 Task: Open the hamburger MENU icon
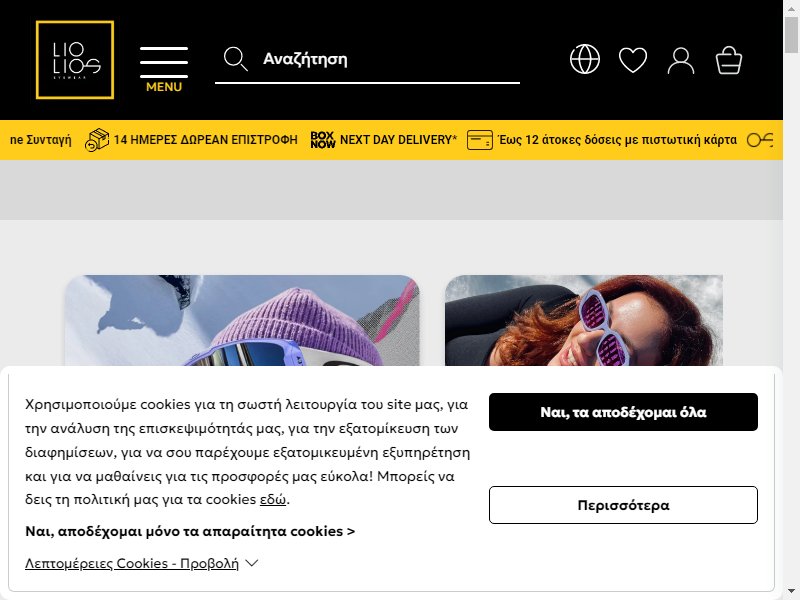[164, 69]
